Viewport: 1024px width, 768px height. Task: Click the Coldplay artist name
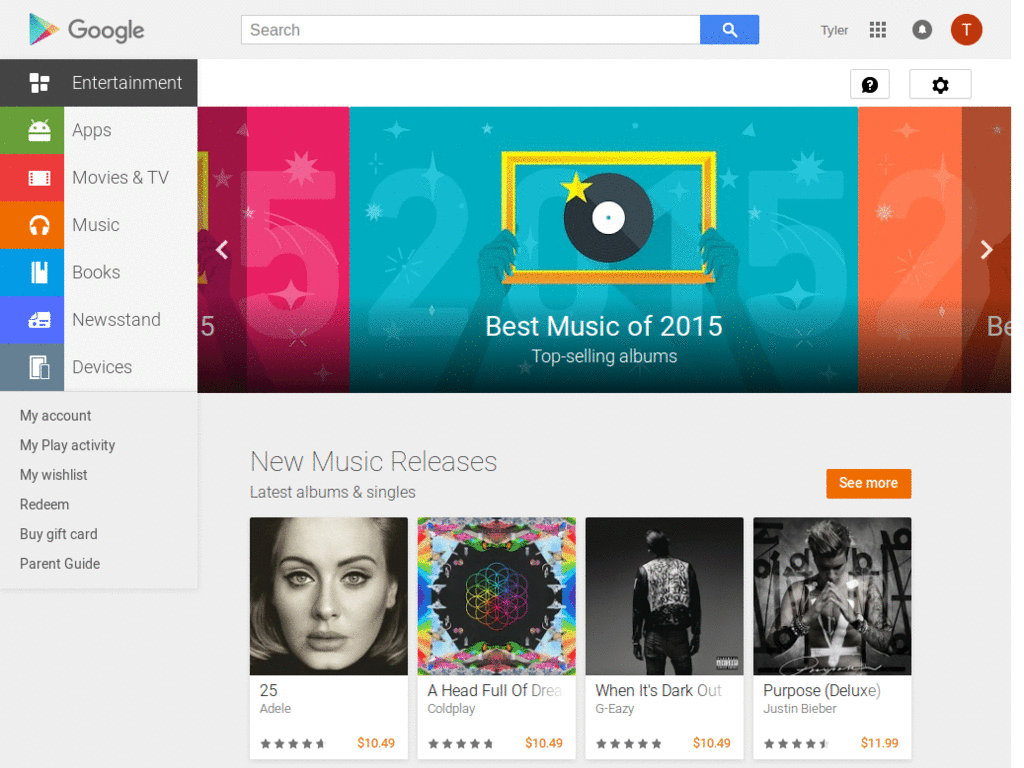(x=451, y=709)
